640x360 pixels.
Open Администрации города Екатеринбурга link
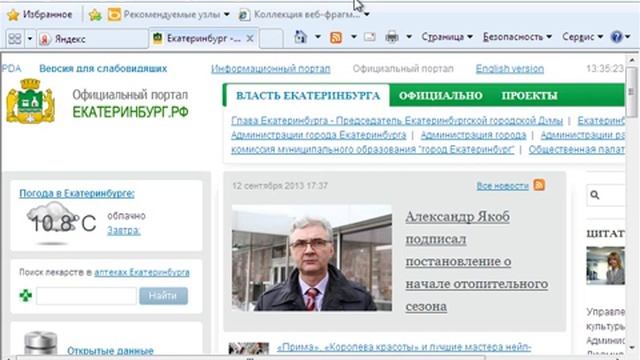(x=318, y=135)
